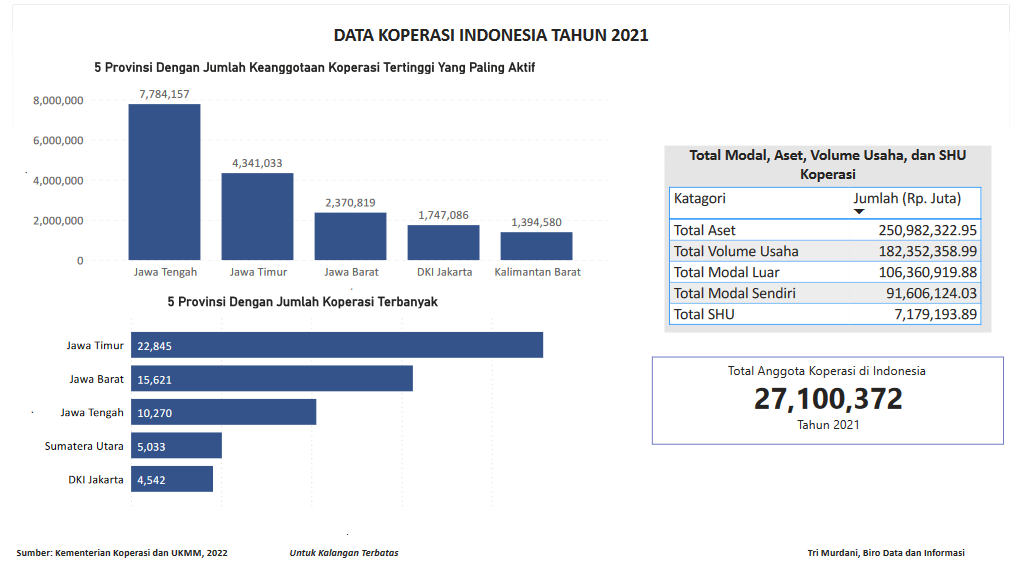Click the Jawa Barat horizontal bar with 15,621

[272, 378]
